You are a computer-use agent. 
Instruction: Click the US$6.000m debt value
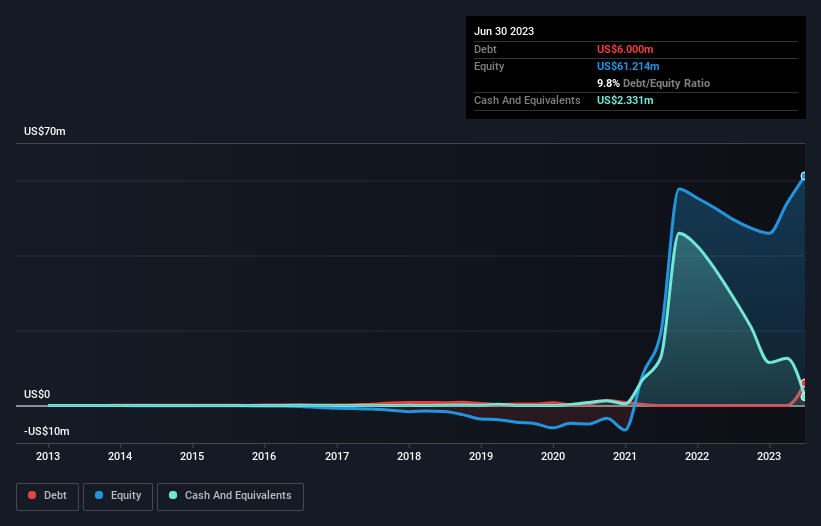625,49
